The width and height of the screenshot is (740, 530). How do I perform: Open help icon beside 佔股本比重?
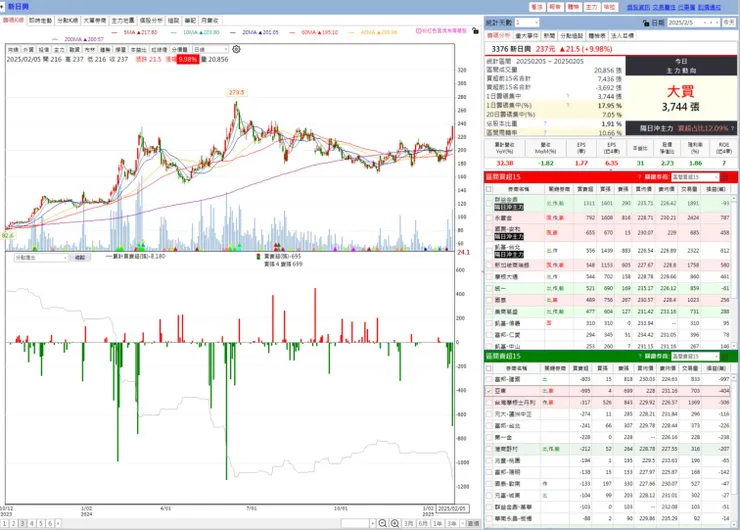tap(545, 124)
